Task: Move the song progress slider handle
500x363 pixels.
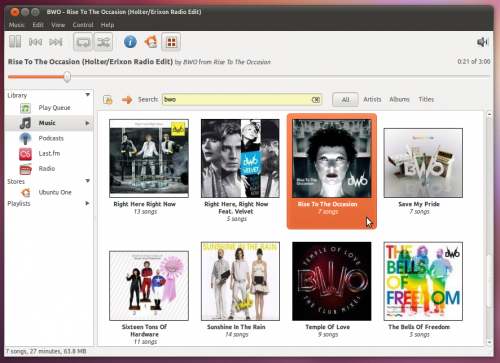Action: click(67, 77)
